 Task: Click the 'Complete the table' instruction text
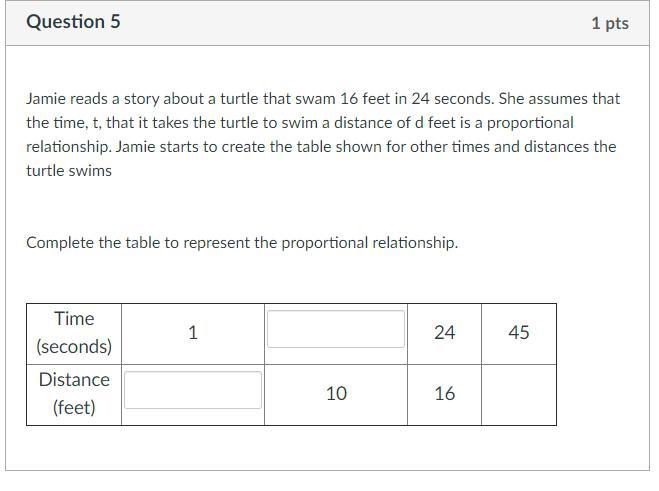click(x=242, y=243)
